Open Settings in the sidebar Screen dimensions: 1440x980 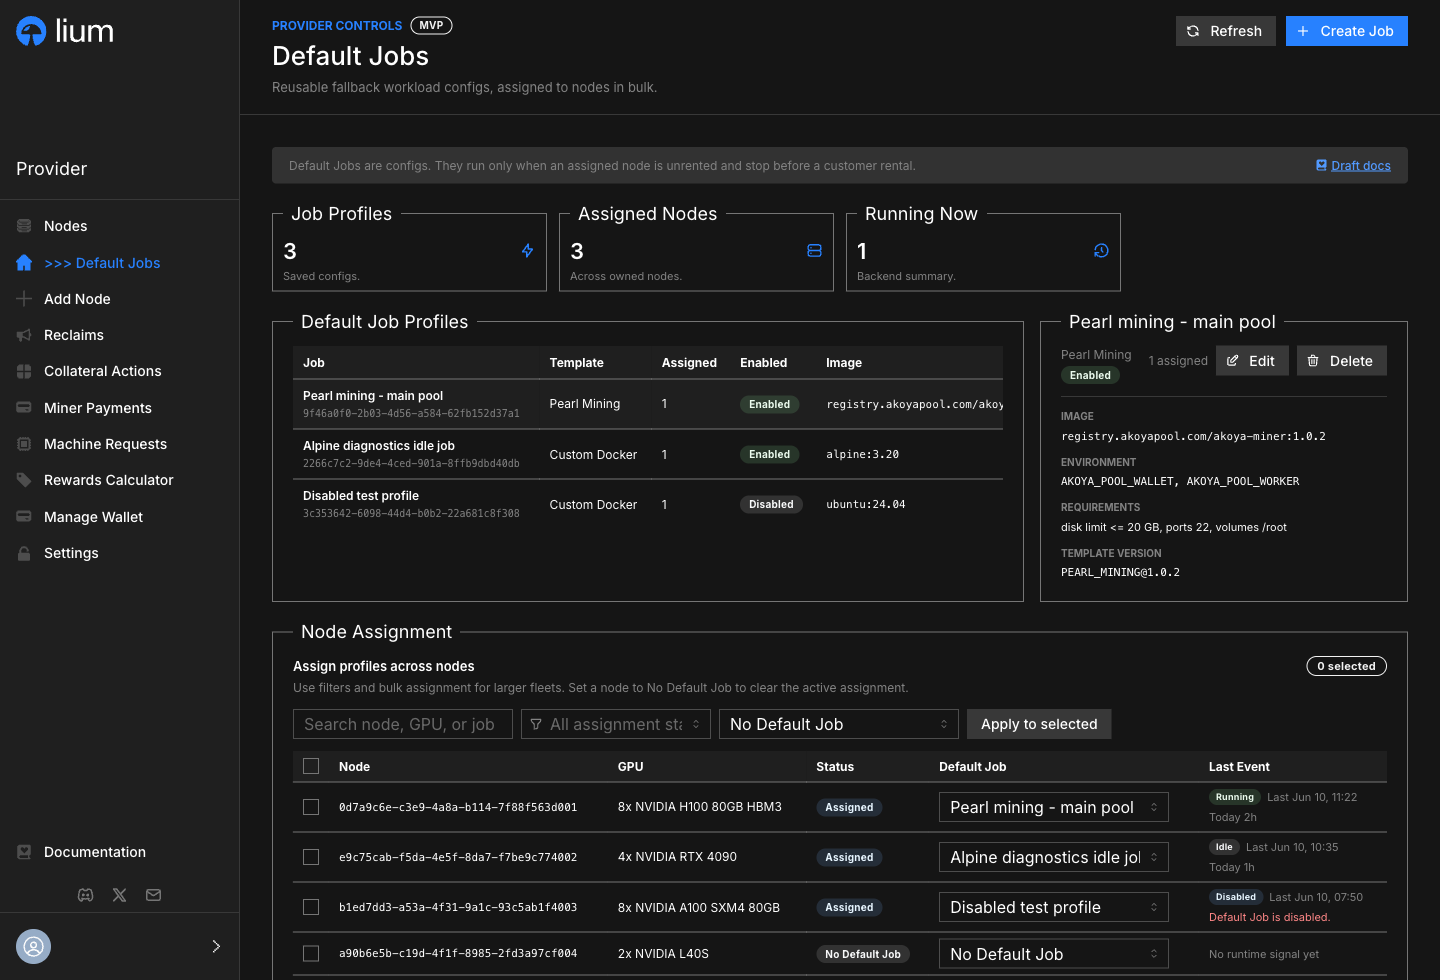71,553
